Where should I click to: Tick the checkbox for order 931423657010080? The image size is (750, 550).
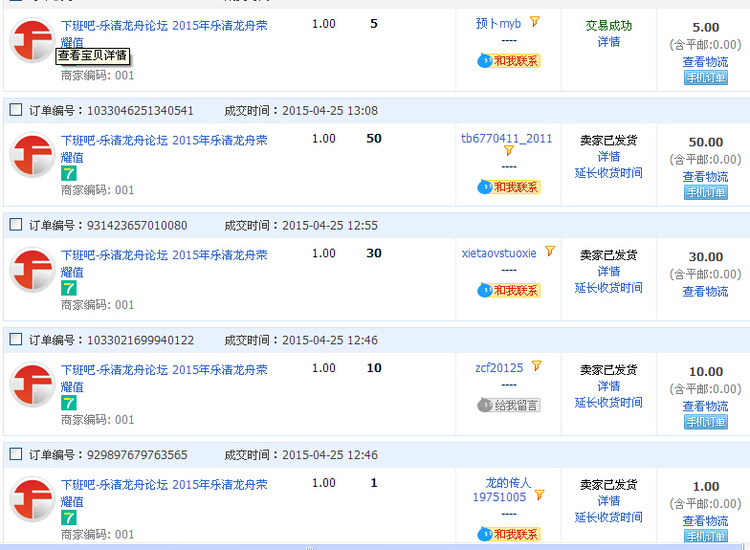16,225
